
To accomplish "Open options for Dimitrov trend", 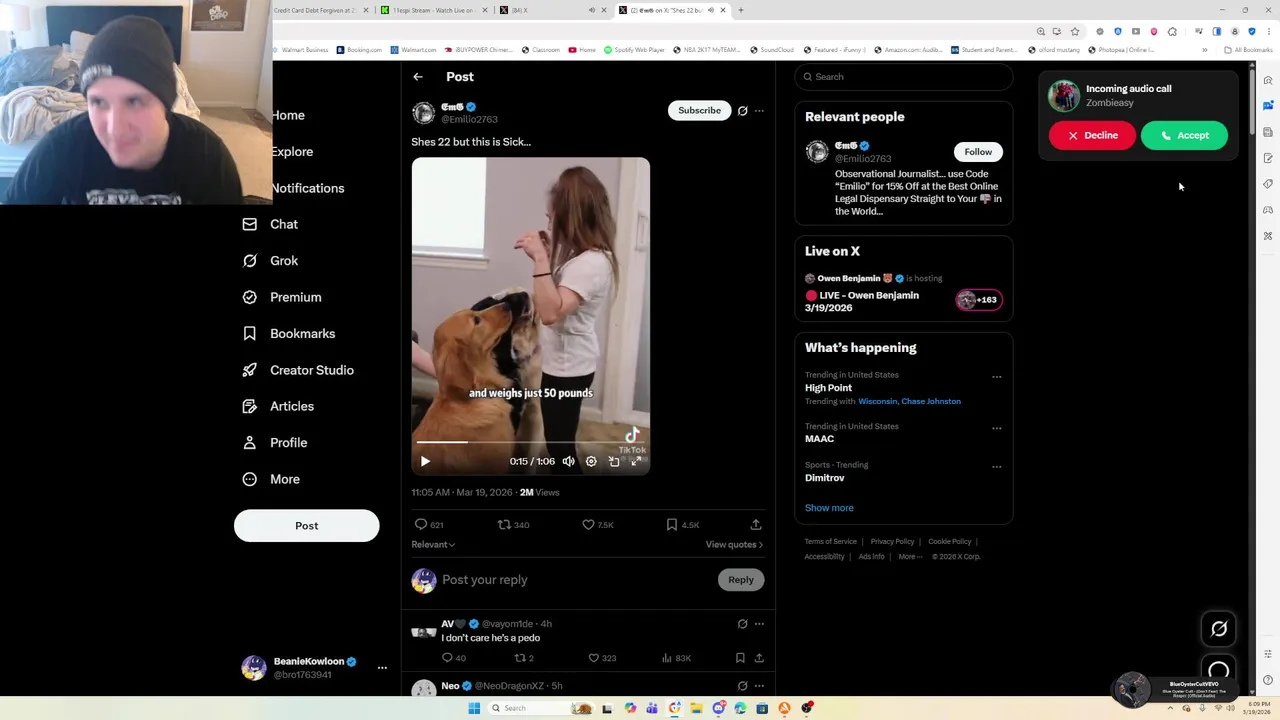I will [x=996, y=467].
